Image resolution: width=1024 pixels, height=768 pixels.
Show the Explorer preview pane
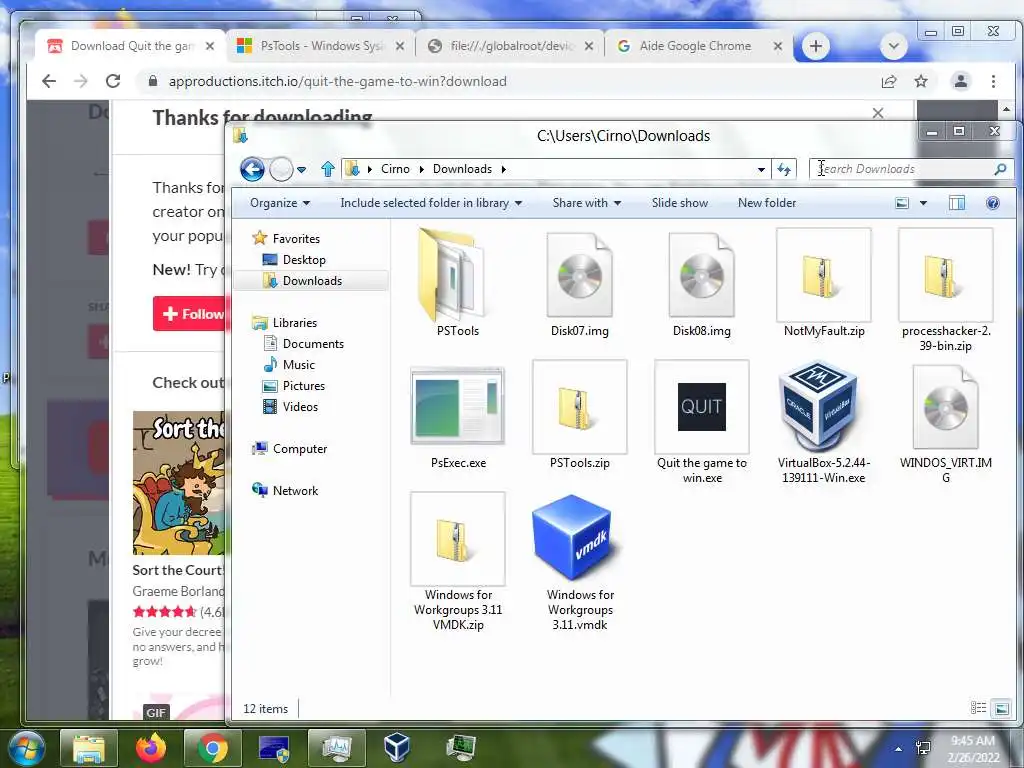[957, 203]
